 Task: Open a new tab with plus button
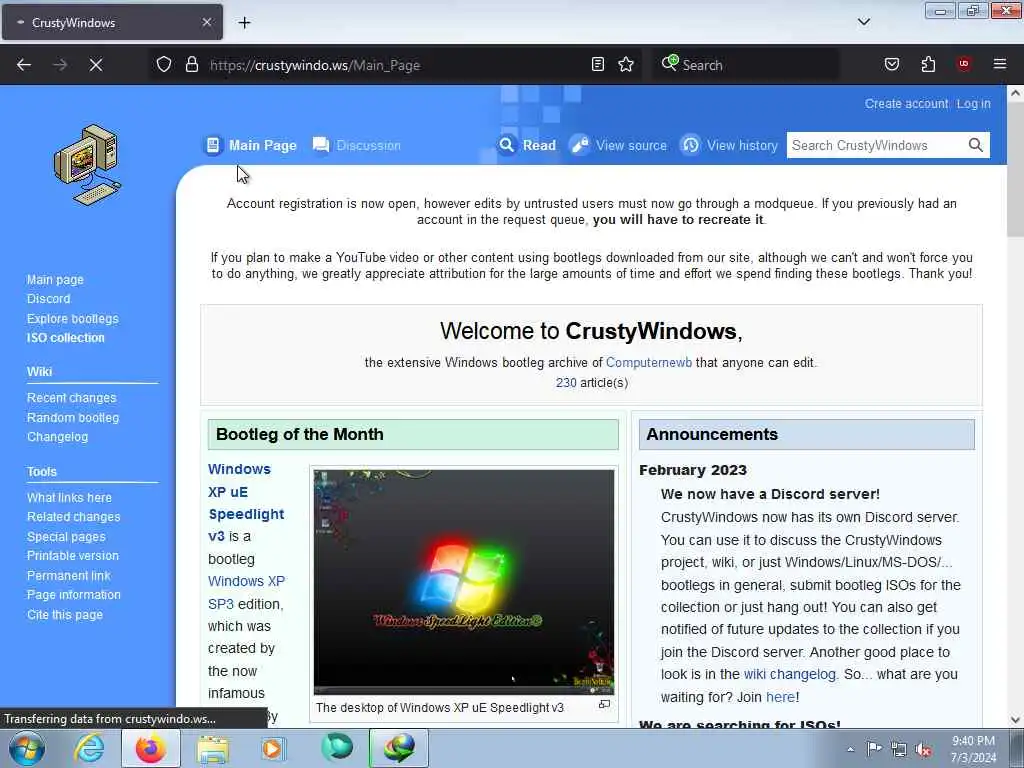(244, 23)
